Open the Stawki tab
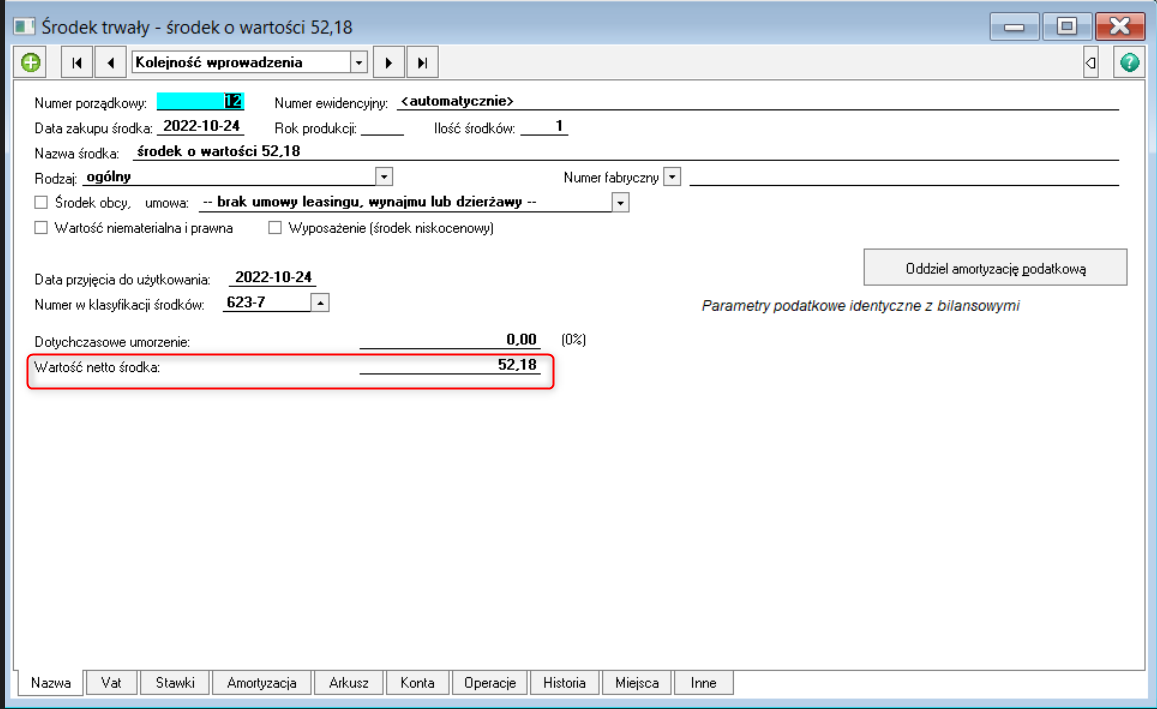The width and height of the screenshot is (1157, 709). (175, 682)
